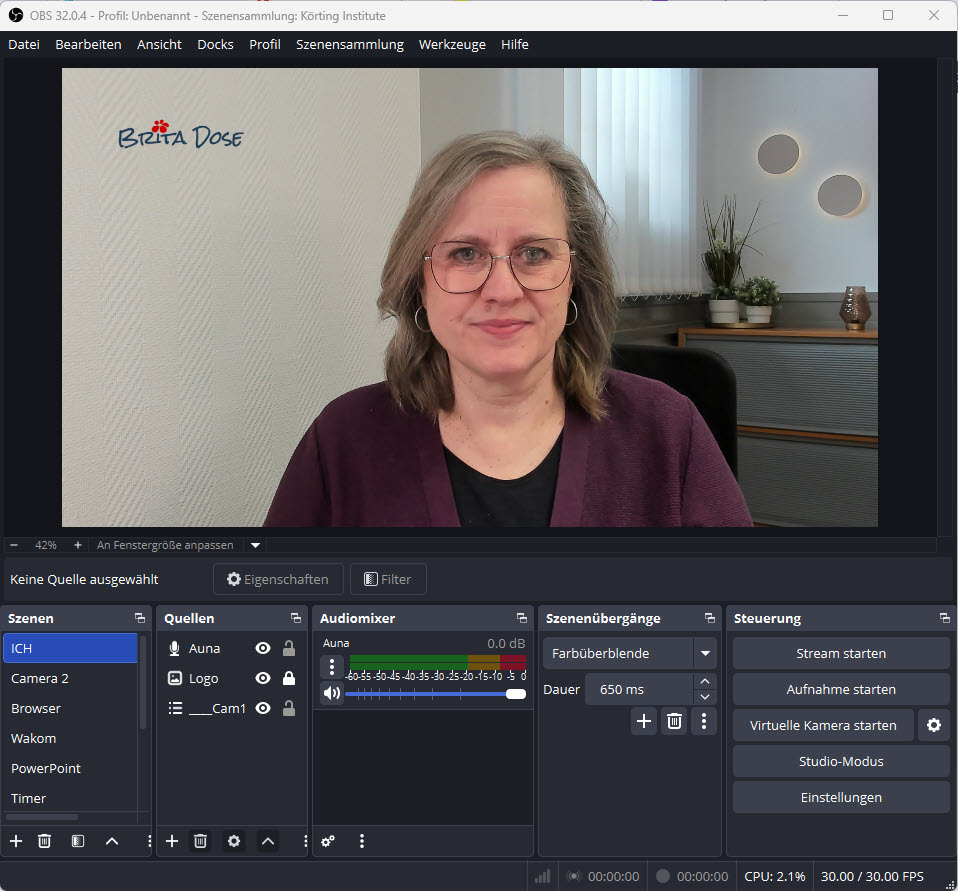Open Einstellungen from Steuerung panel
Screen dimensions: 958x891
pos(841,797)
